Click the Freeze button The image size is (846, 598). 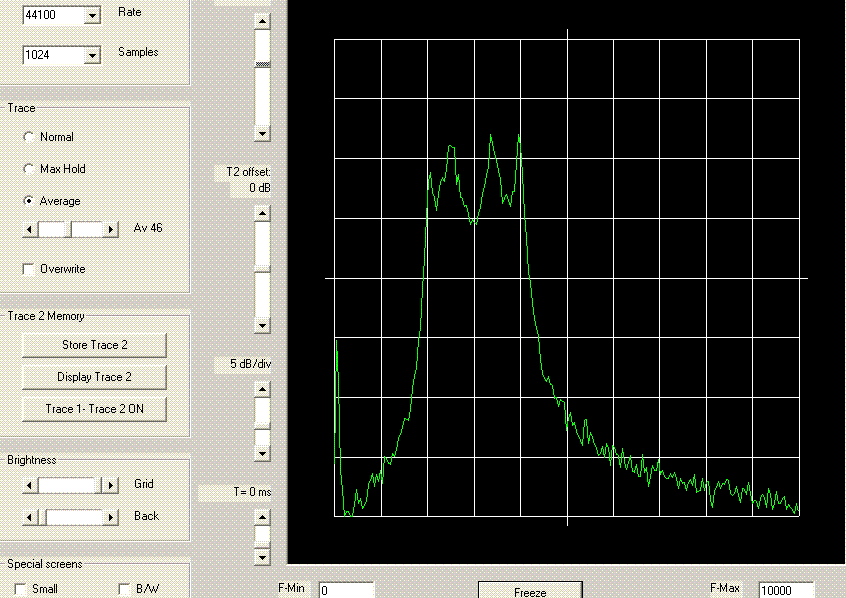530,590
